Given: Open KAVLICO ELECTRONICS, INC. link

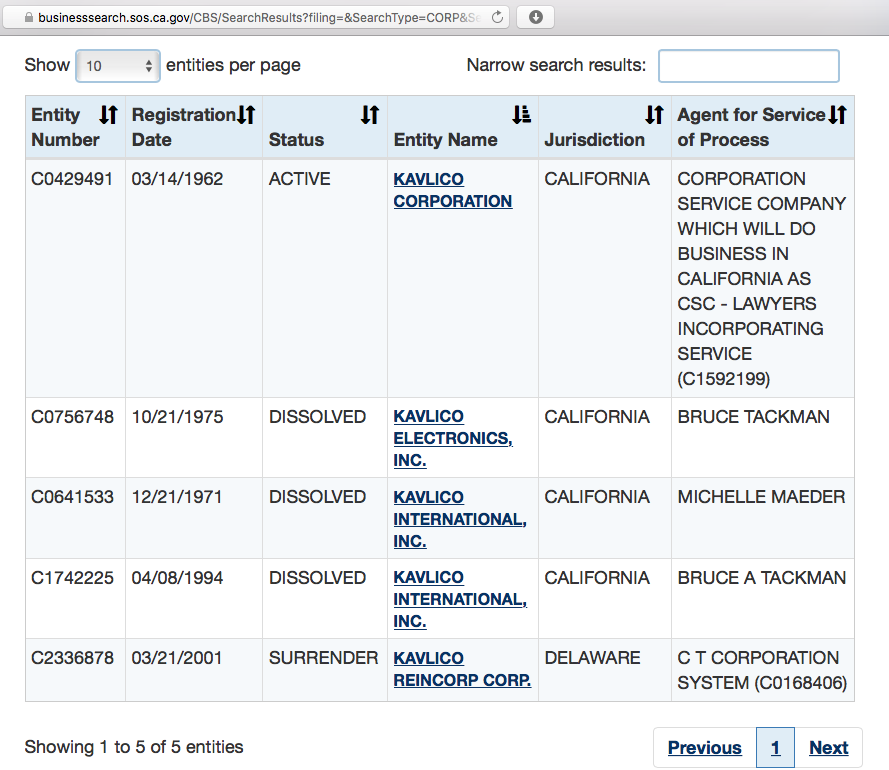Looking at the screenshot, I should click(x=452, y=438).
